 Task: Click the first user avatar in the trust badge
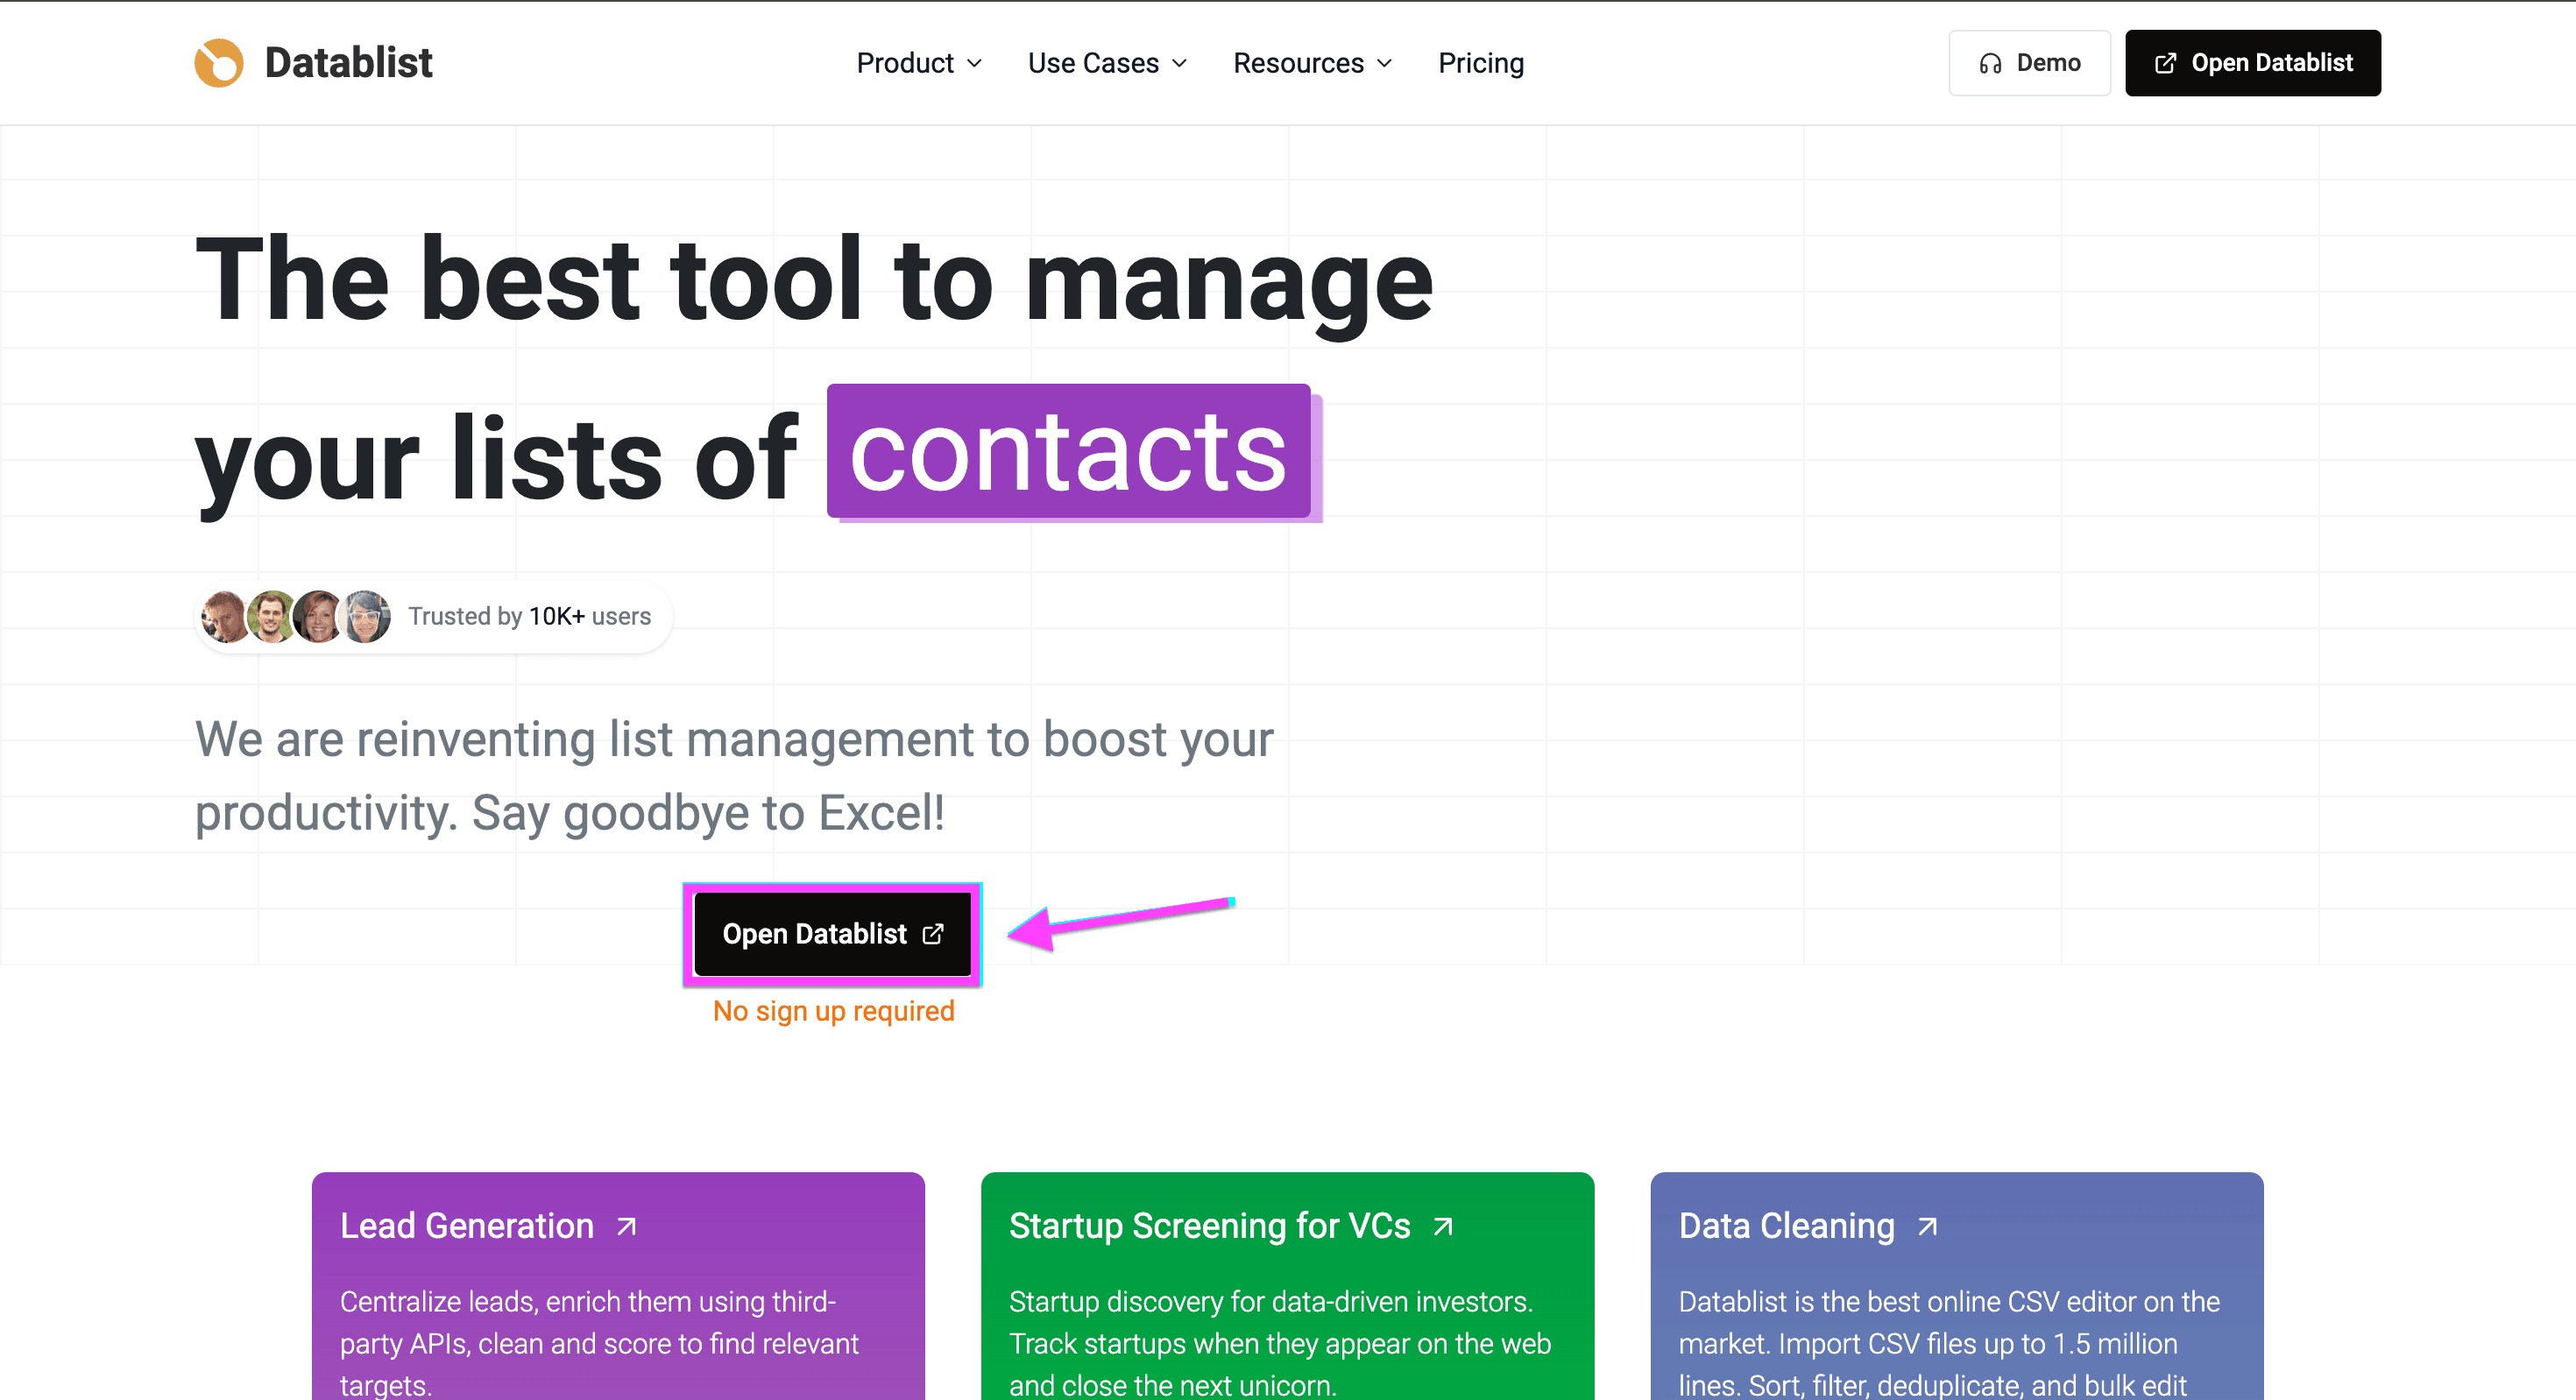pos(225,616)
